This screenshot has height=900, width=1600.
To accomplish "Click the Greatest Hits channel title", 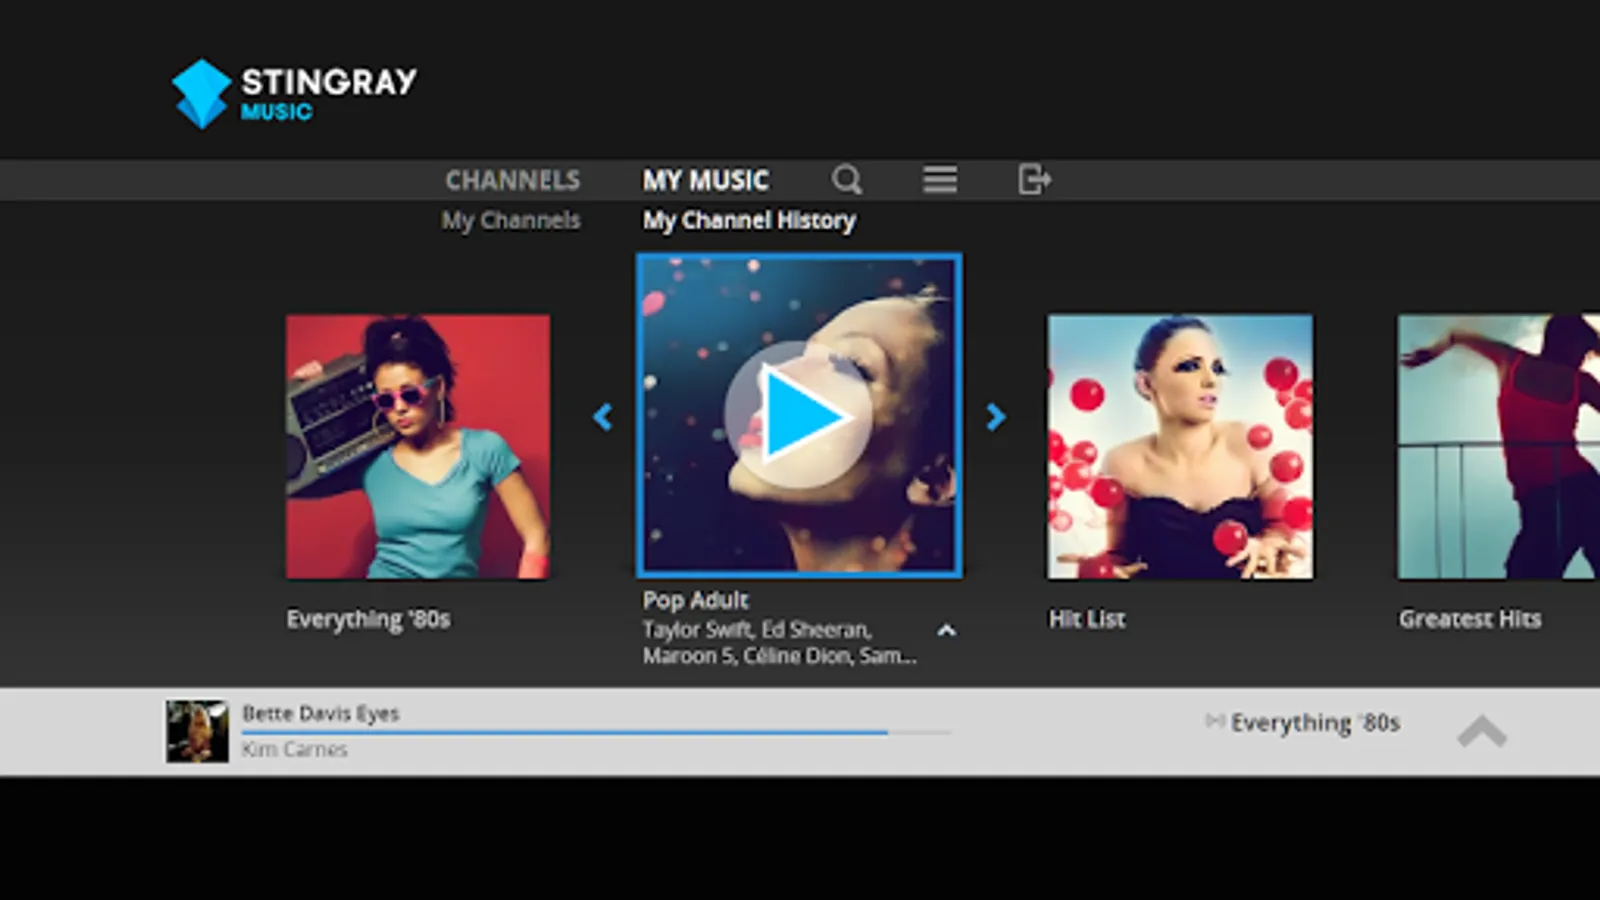I will (x=1470, y=619).
